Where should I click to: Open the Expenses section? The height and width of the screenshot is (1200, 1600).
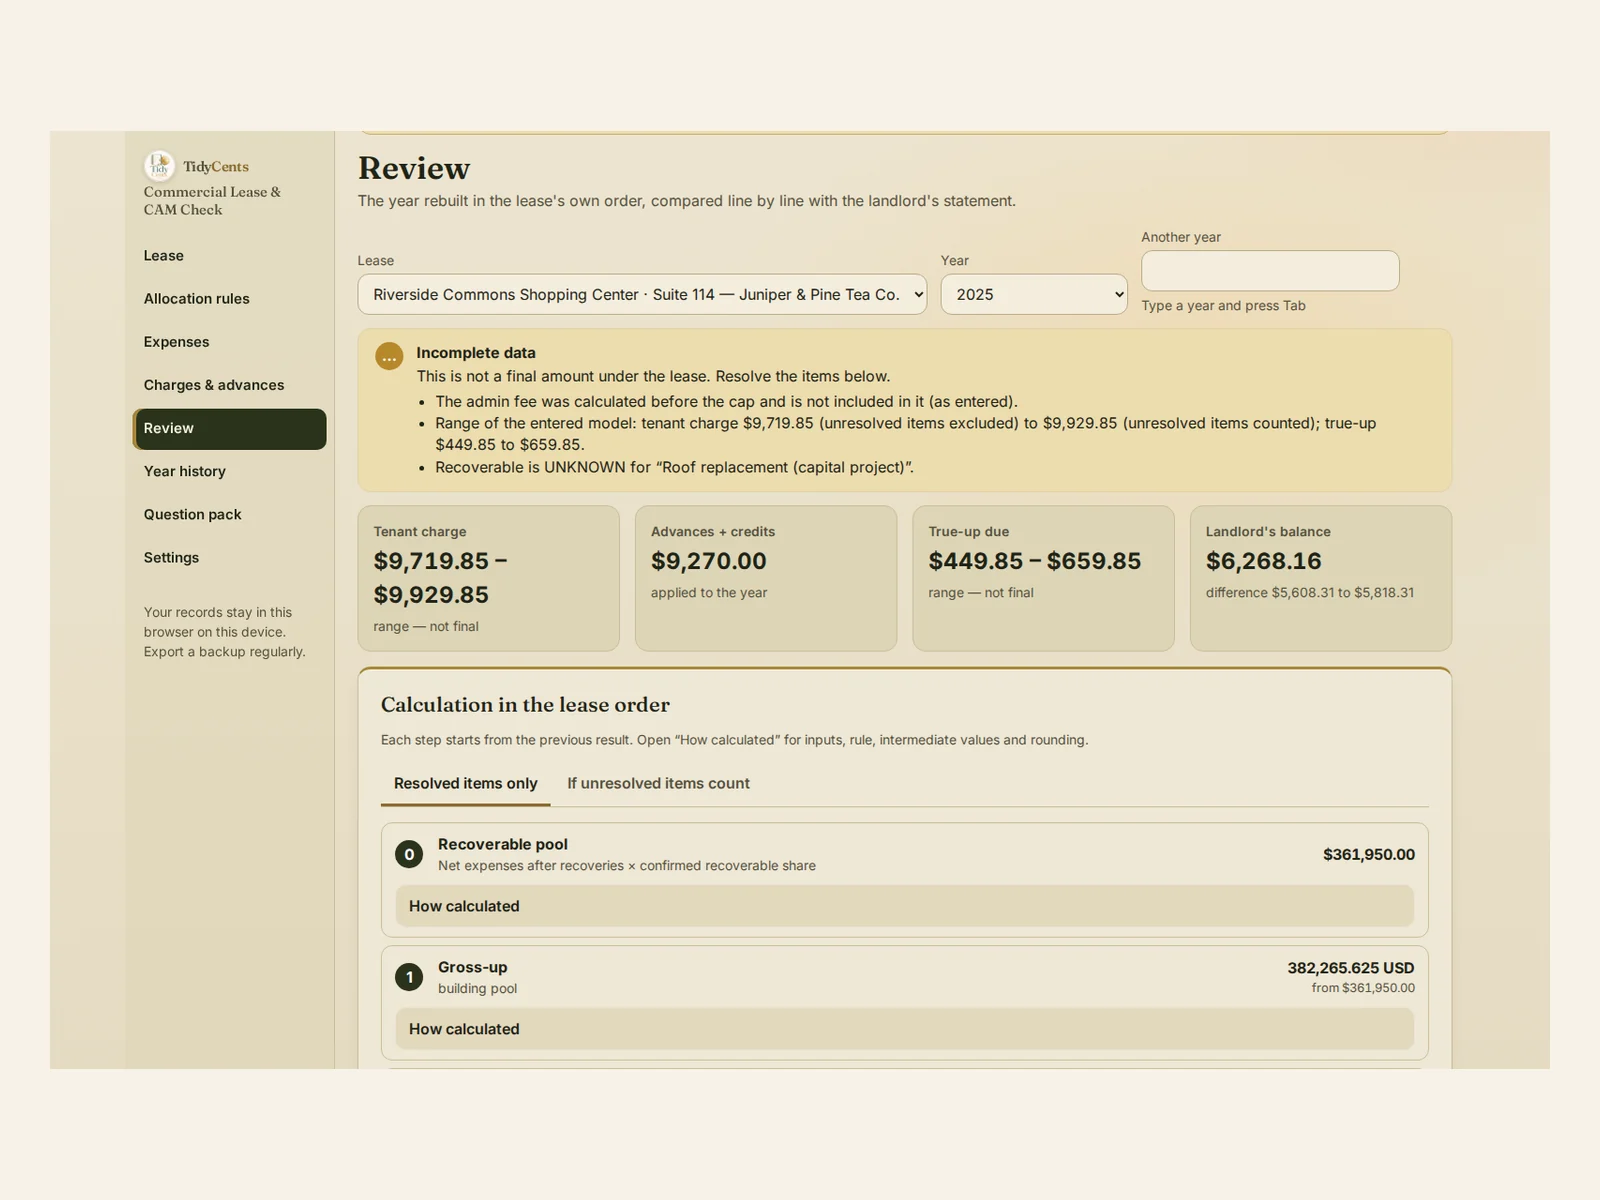229,342
